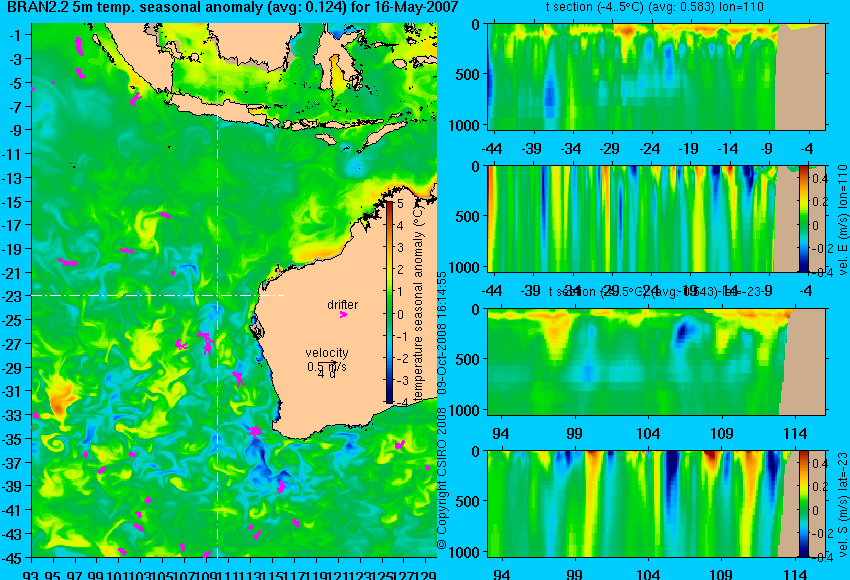Screen dimensions: 850x580
Task: Select the 'velocity' legend label
Action: [x=327, y=353]
